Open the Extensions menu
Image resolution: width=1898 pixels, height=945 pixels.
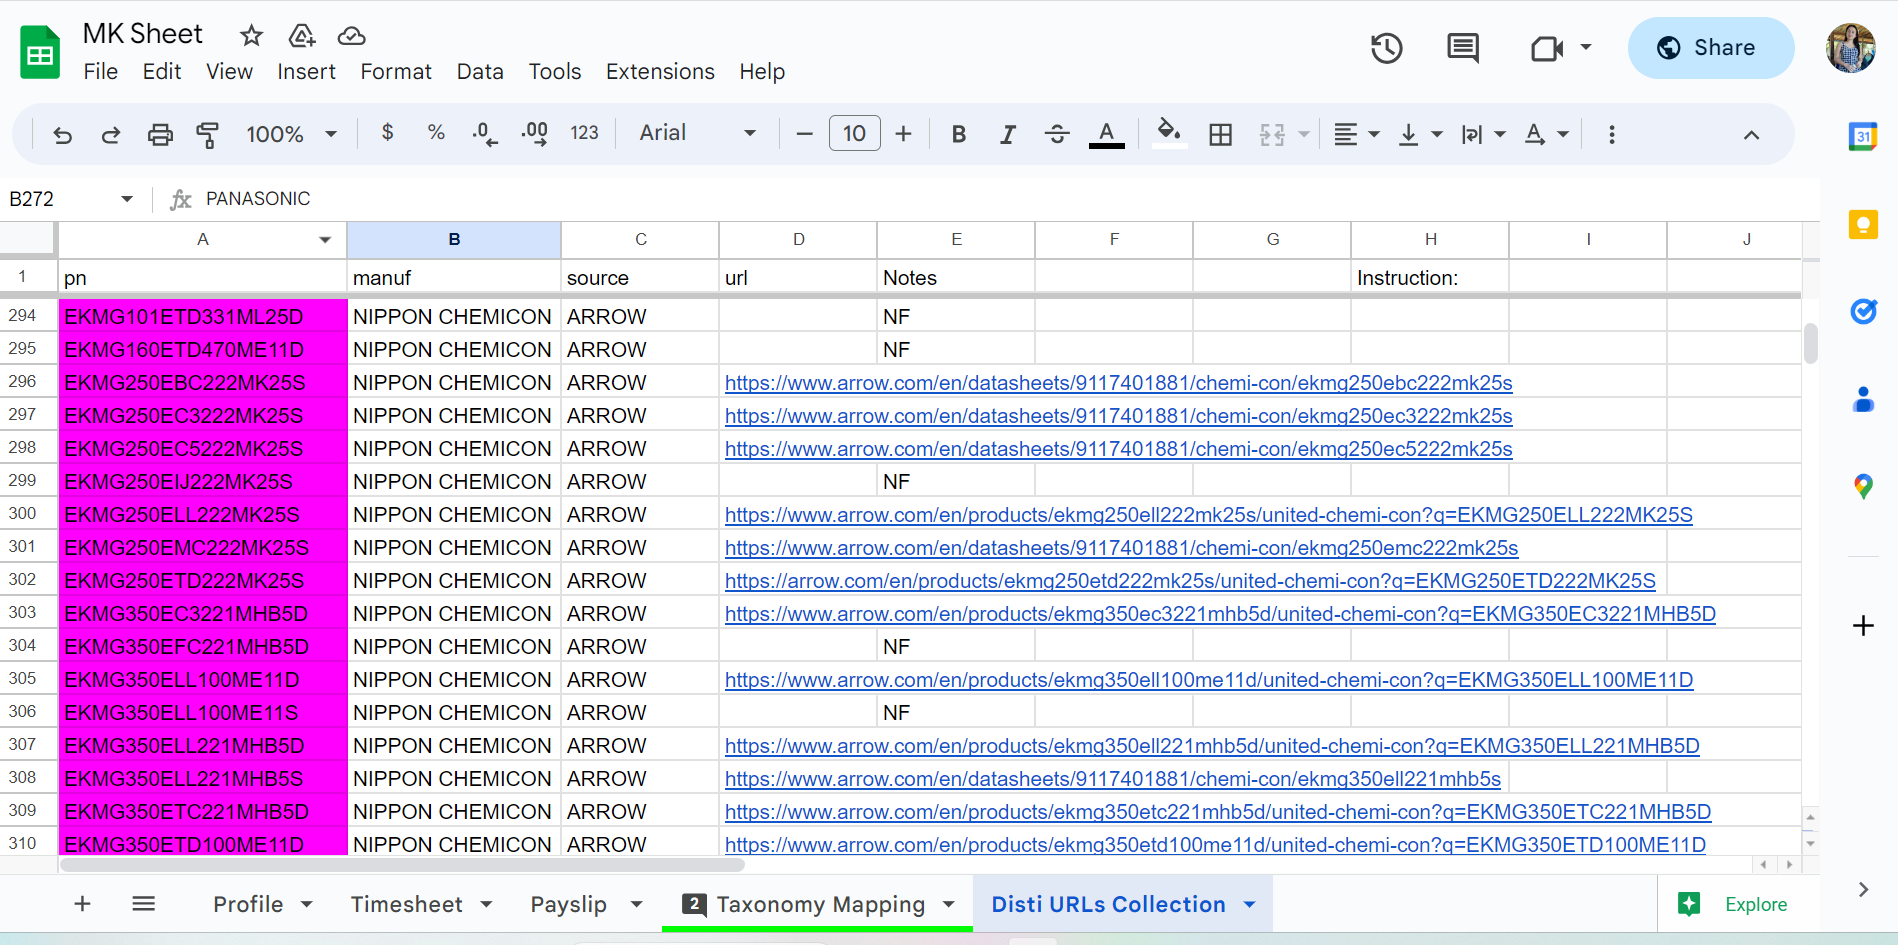[x=660, y=72]
